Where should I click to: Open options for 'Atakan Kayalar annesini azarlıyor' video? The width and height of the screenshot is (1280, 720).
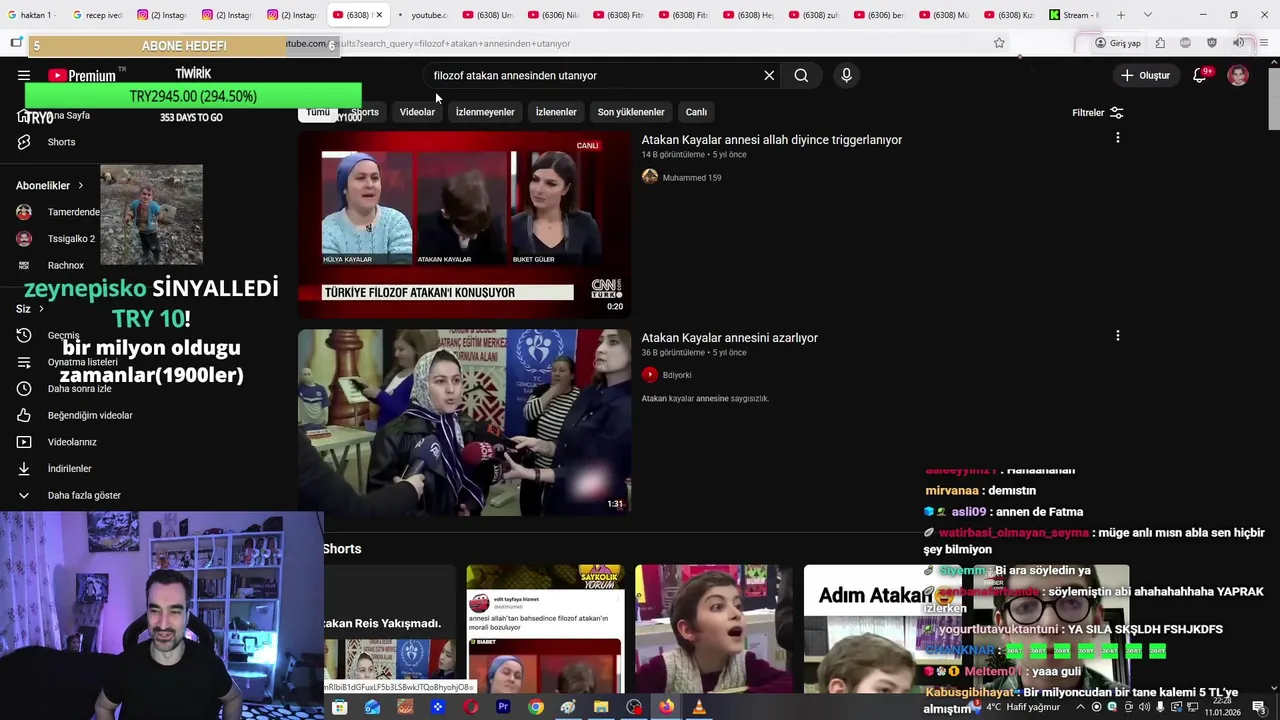[x=1117, y=335]
